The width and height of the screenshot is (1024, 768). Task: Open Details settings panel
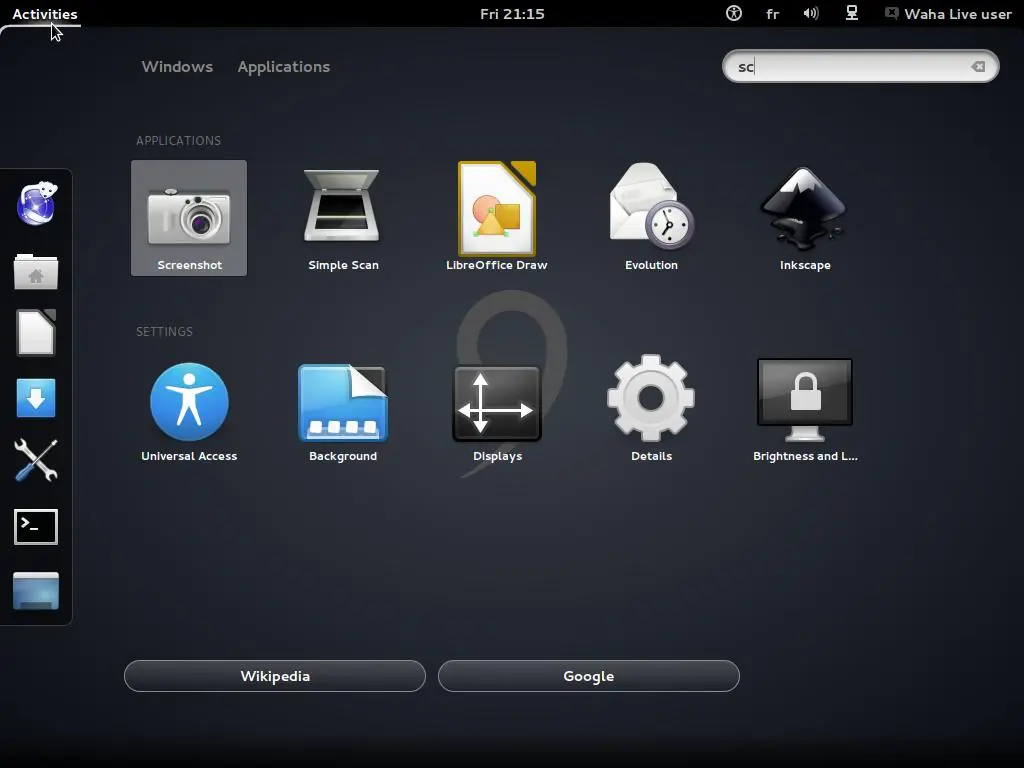click(651, 409)
